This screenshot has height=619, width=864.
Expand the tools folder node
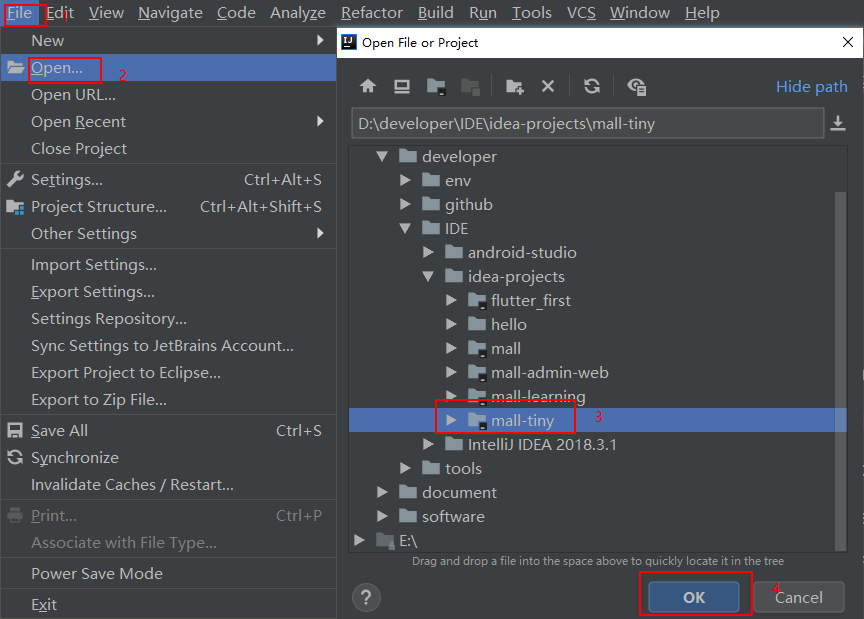coord(405,468)
